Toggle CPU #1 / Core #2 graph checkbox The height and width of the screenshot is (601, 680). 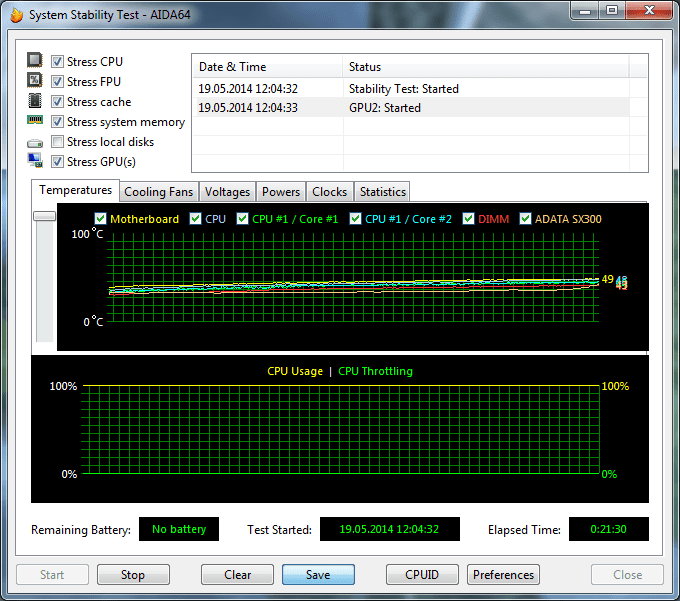[355, 219]
